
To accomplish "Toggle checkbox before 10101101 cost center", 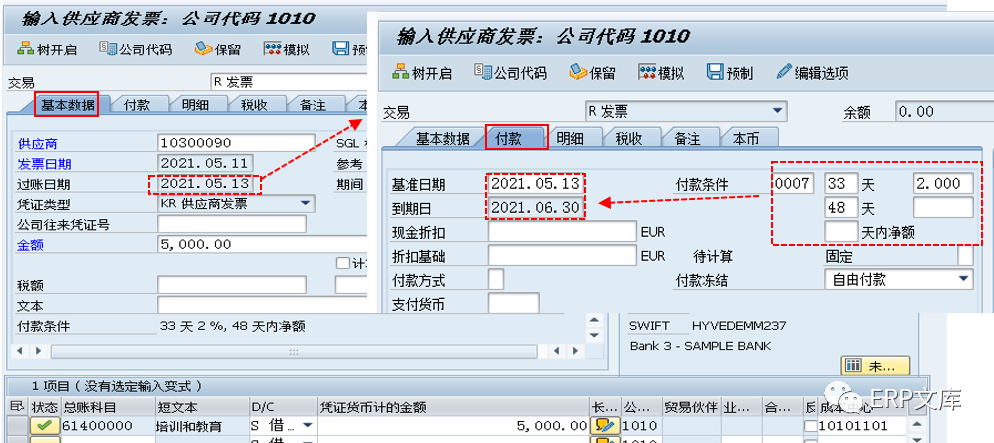I will 811,425.
